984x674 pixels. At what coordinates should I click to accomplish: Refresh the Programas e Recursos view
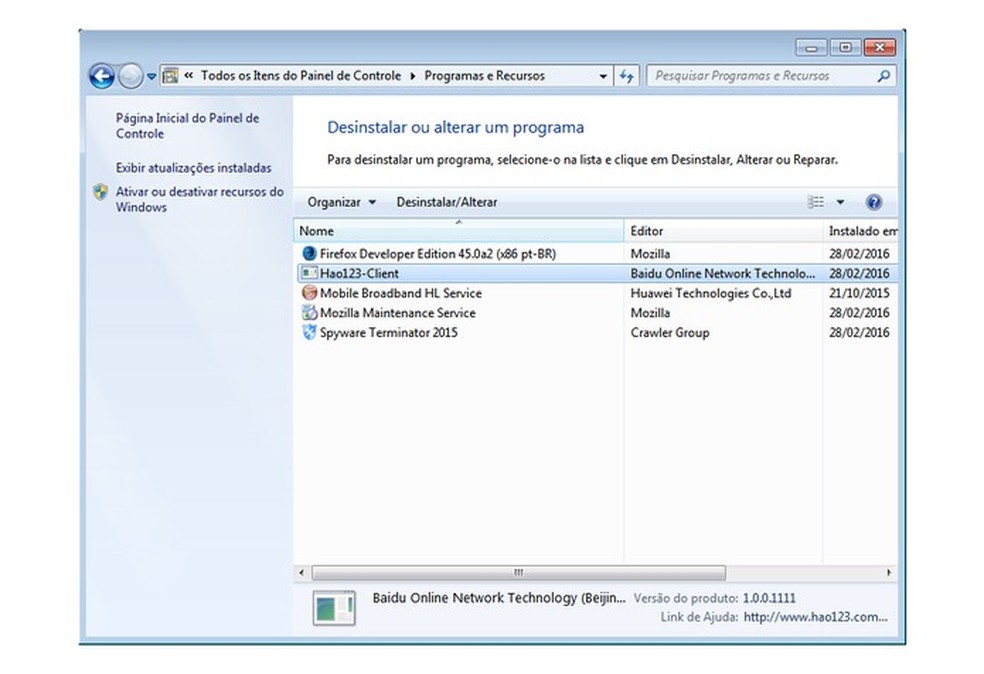(x=626, y=76)
